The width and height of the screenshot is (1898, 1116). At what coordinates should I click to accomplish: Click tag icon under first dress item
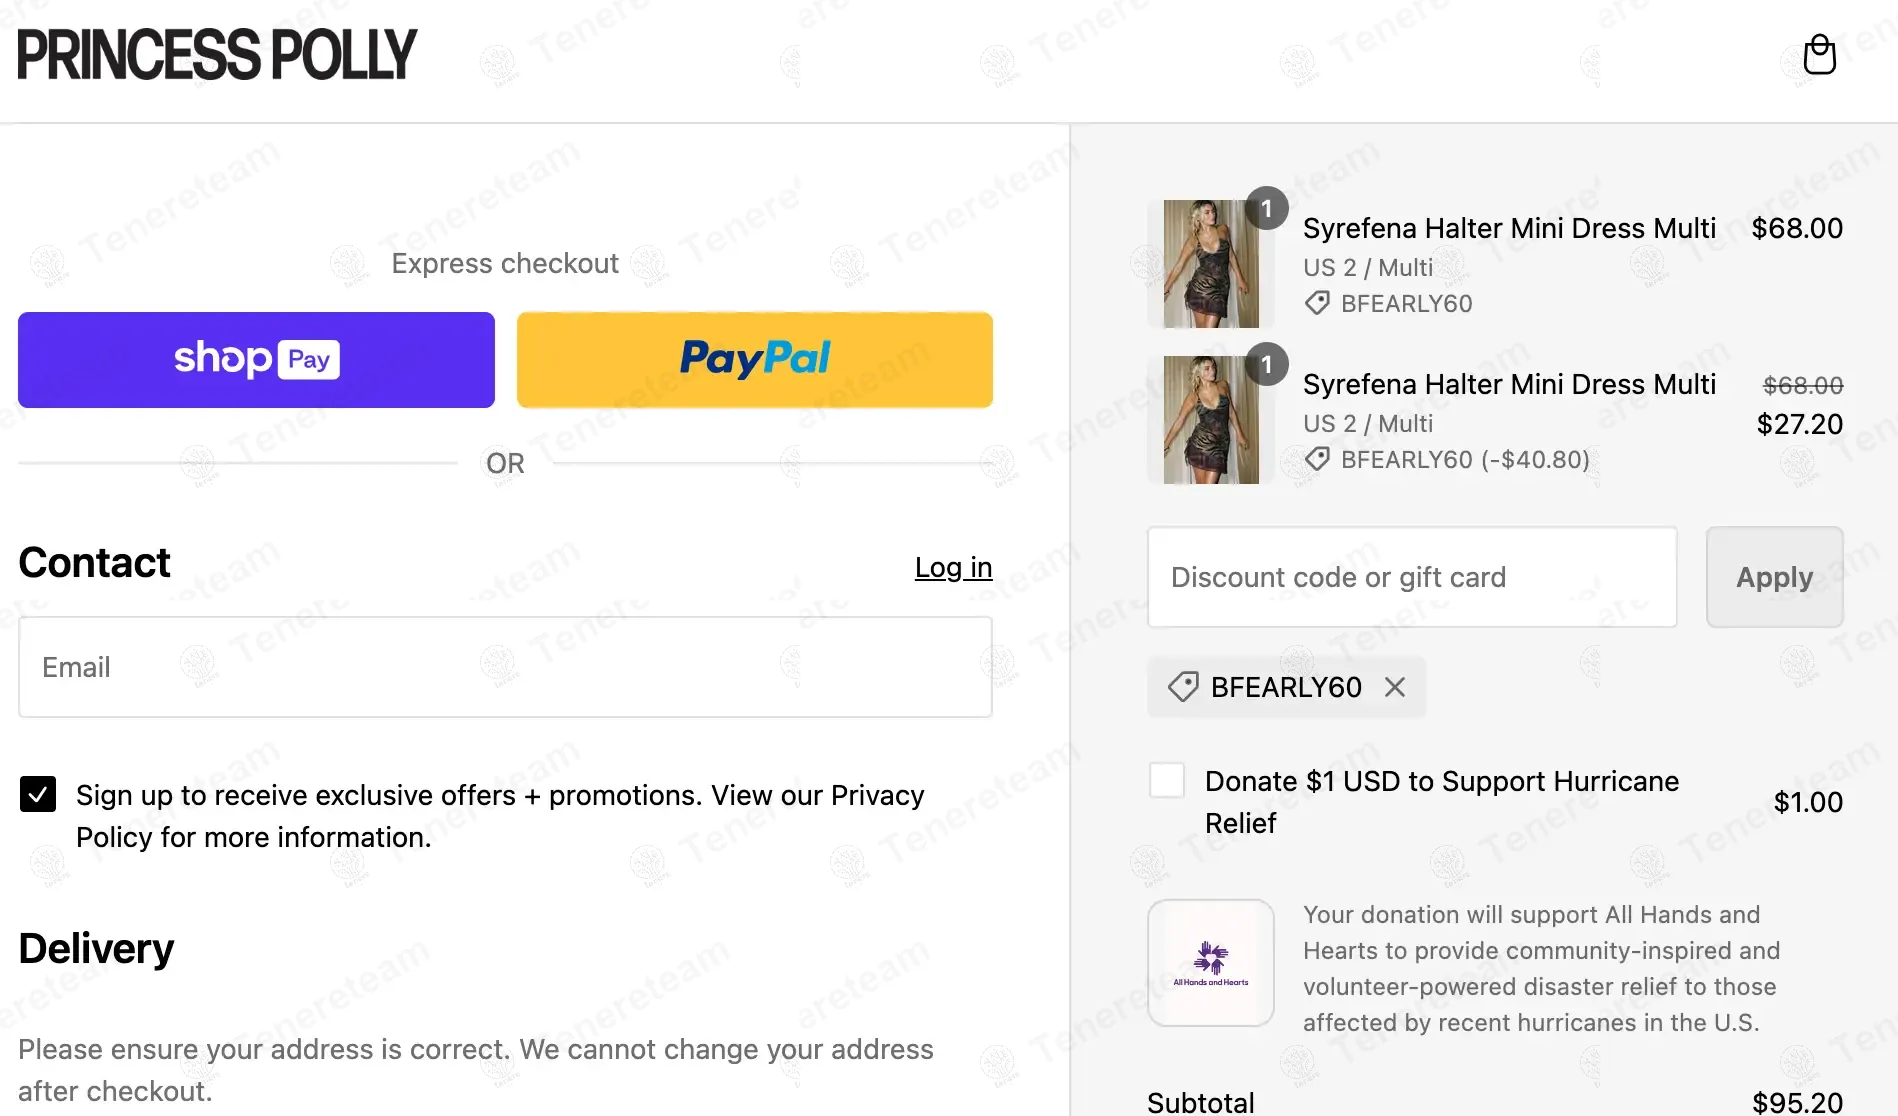(1317, 303)
